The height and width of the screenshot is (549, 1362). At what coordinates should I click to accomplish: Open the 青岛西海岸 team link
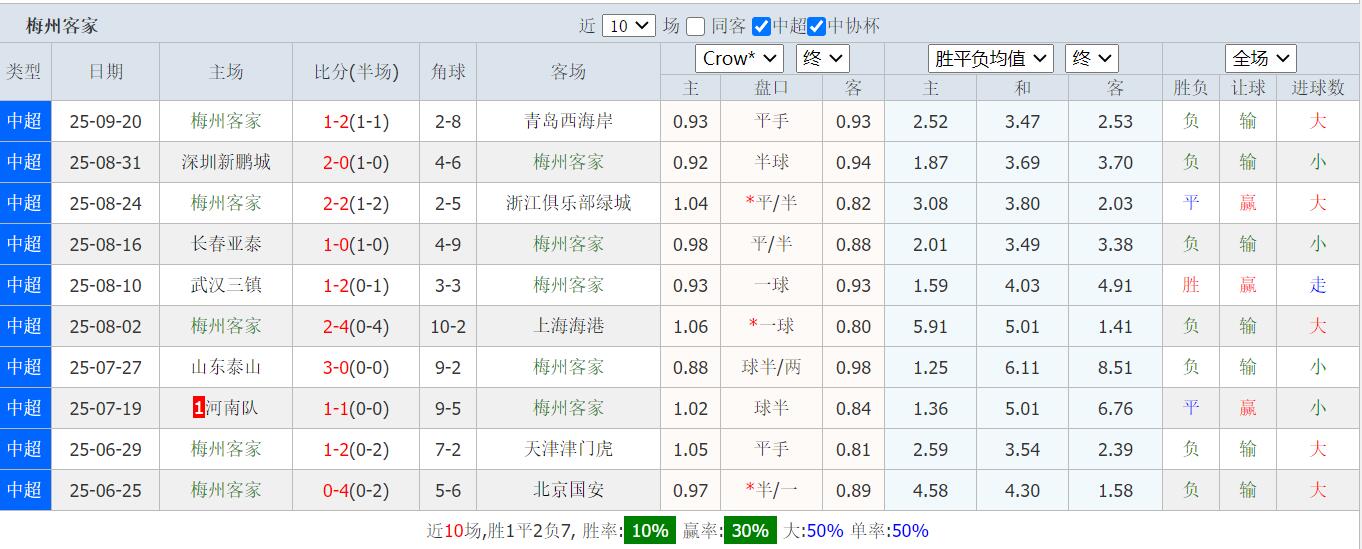pos(568,121)
